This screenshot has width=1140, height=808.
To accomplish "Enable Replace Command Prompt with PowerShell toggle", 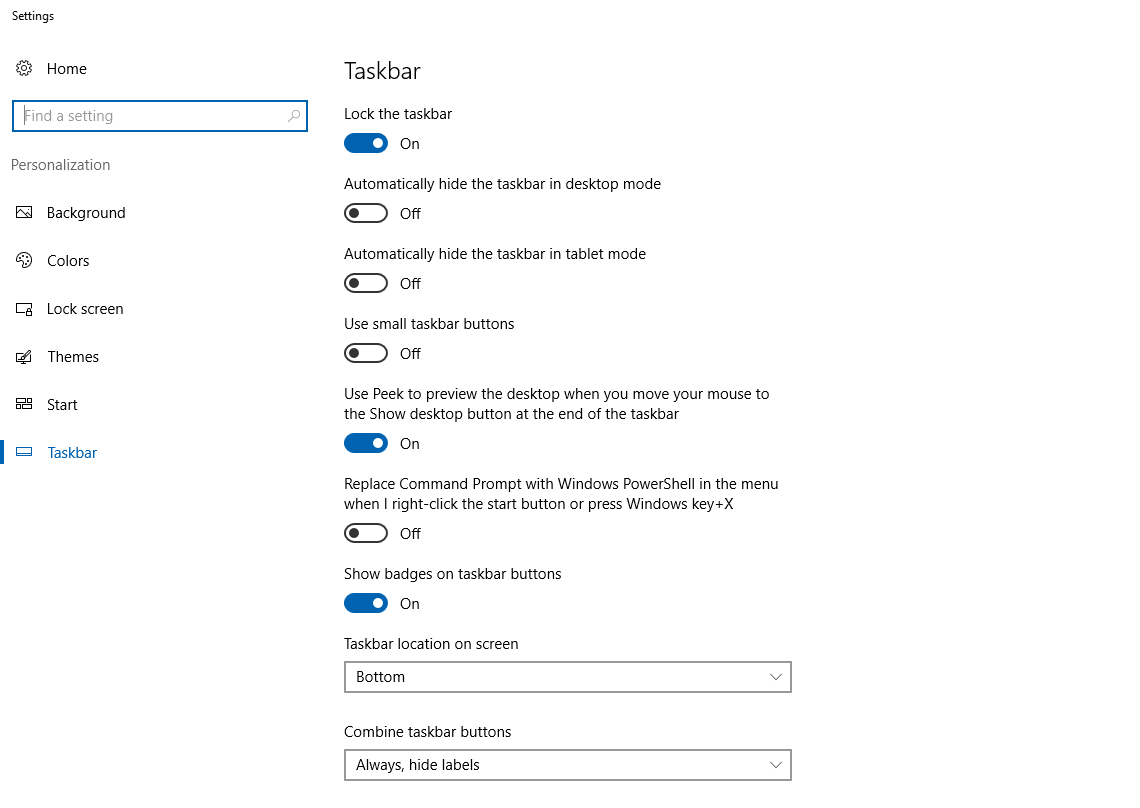I will [366, 533].
